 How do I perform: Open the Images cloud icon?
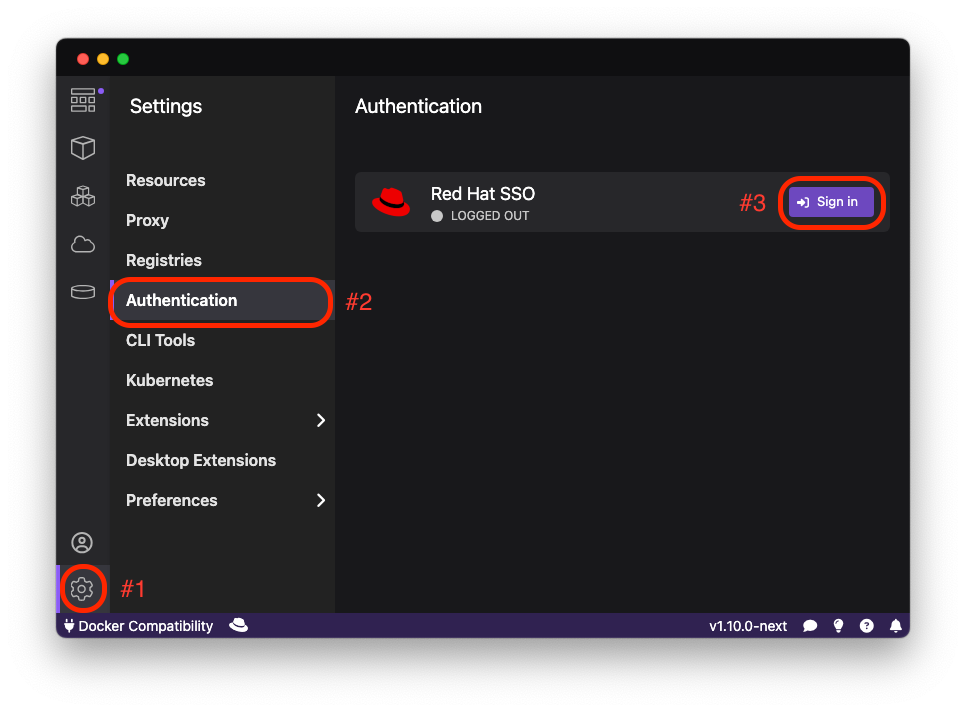(x=83, y=245)
